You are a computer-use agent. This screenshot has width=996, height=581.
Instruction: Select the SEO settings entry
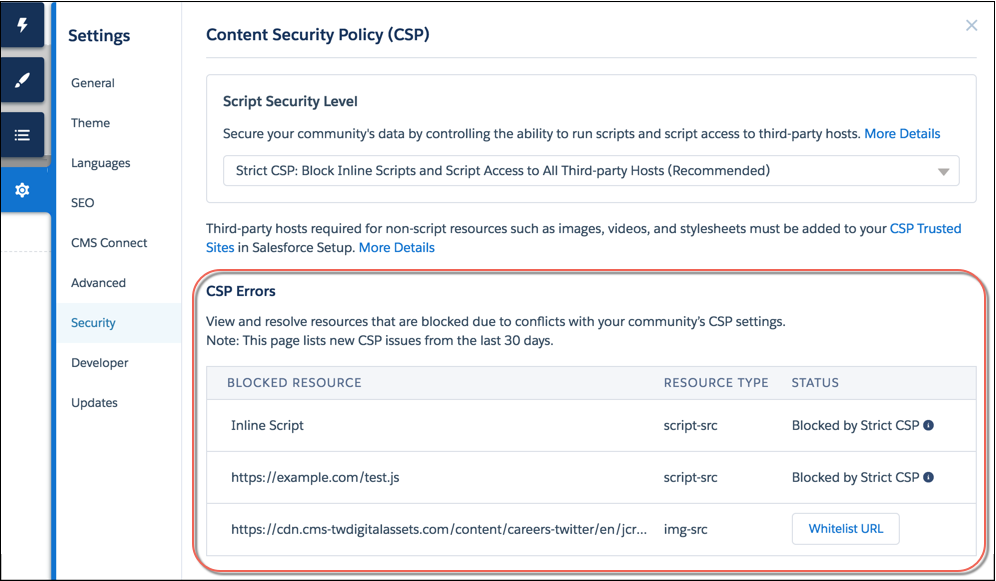tap(82, 202)
